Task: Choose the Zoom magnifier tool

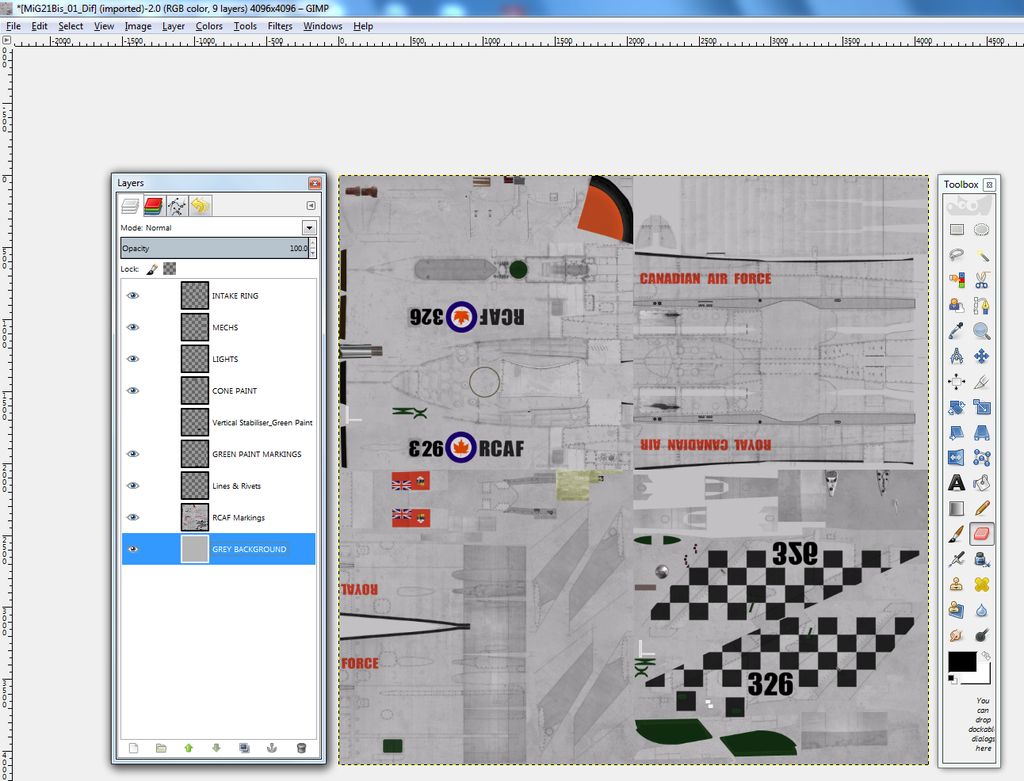Action: 981,331
